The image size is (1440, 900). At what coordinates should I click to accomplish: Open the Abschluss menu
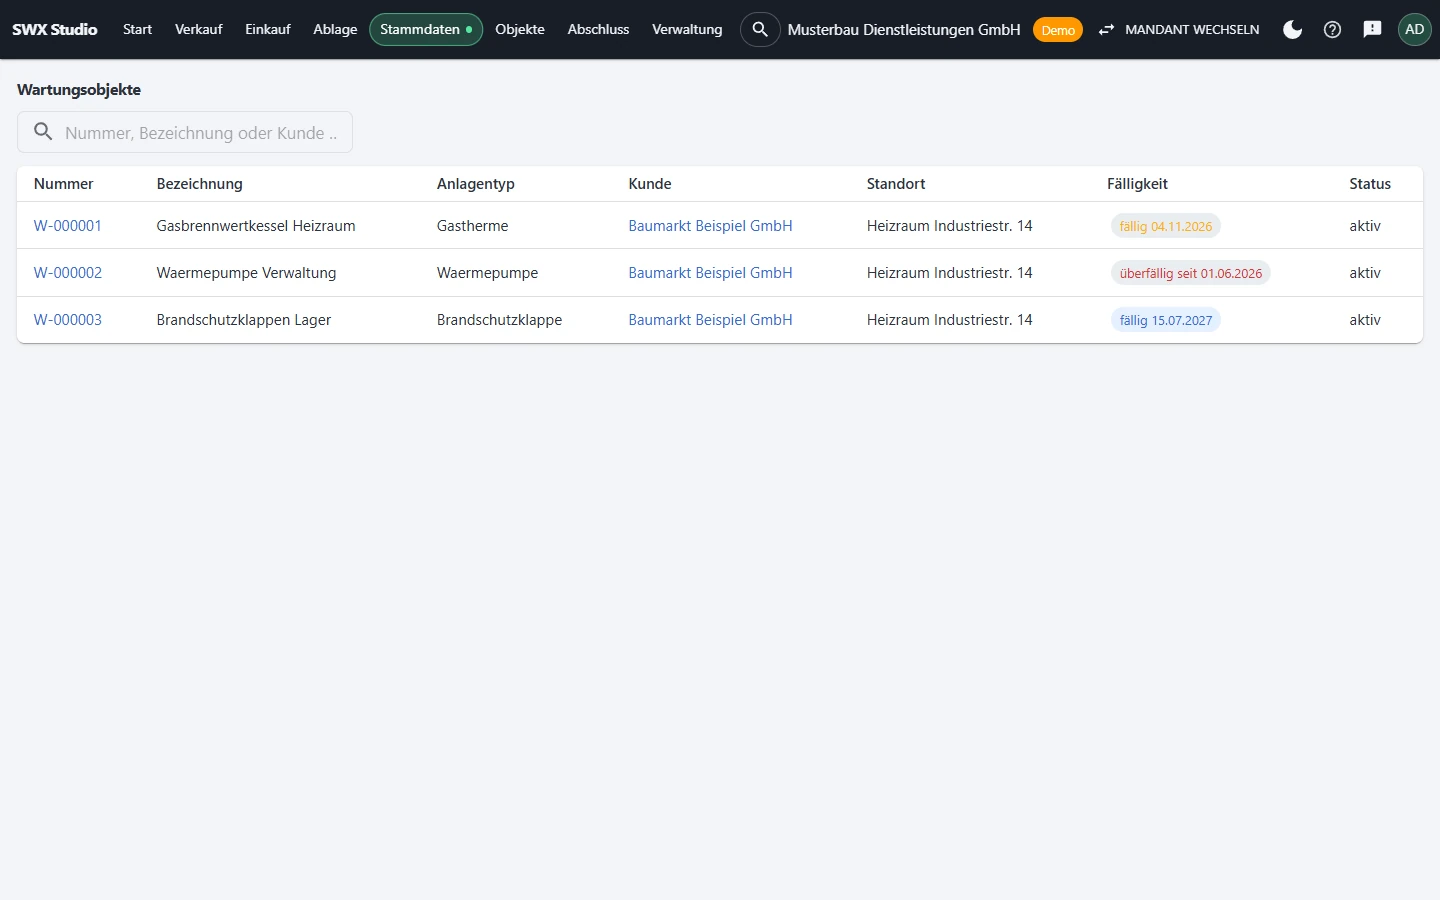click(598, 30)
